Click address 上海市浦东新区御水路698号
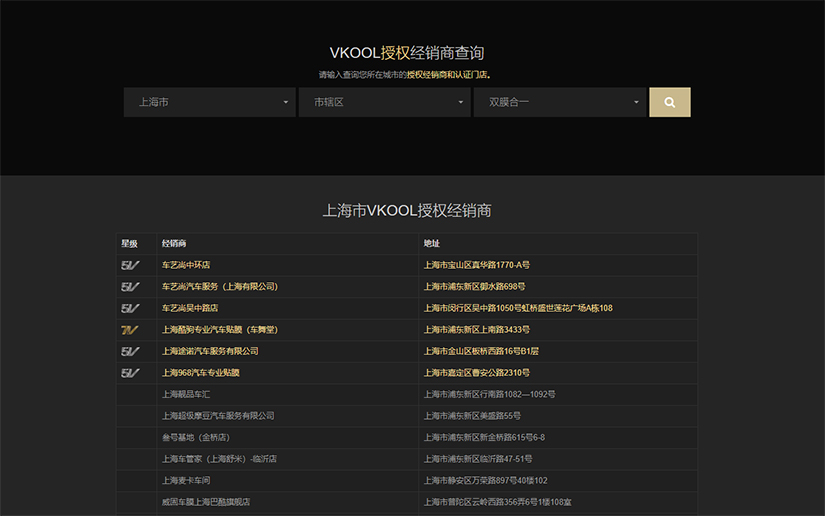825x516 pixels. [x=475, y=287]
